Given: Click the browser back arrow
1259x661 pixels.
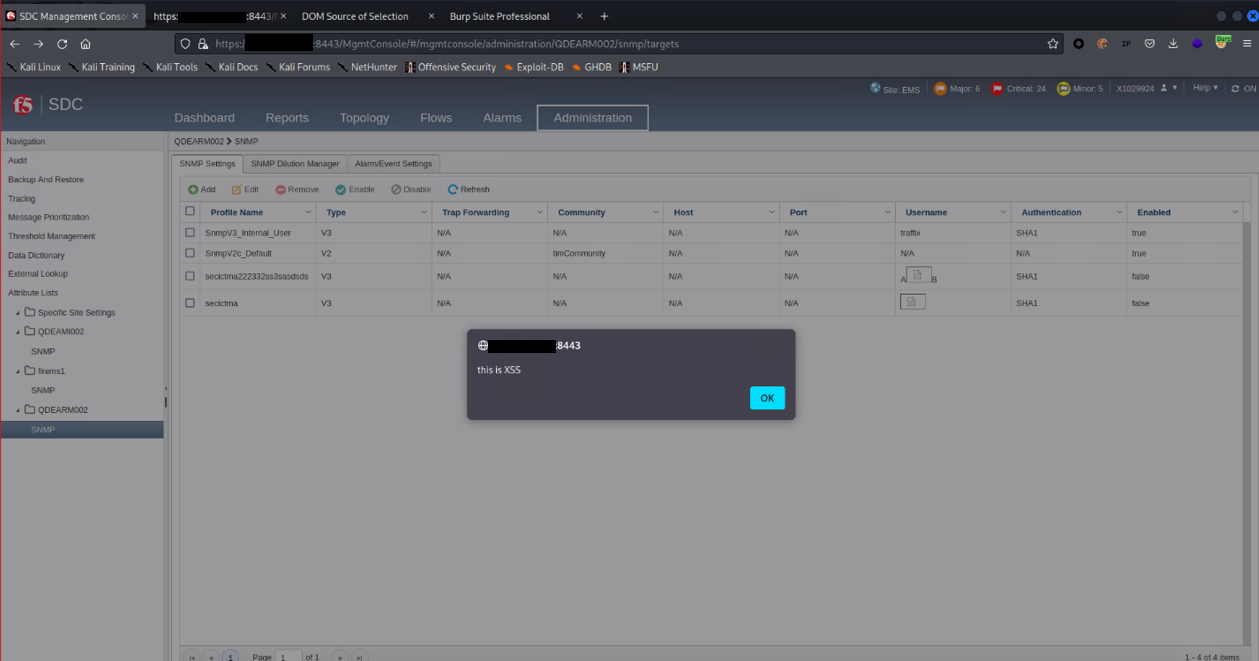Looking at the screenshot, I should [14, 44].
